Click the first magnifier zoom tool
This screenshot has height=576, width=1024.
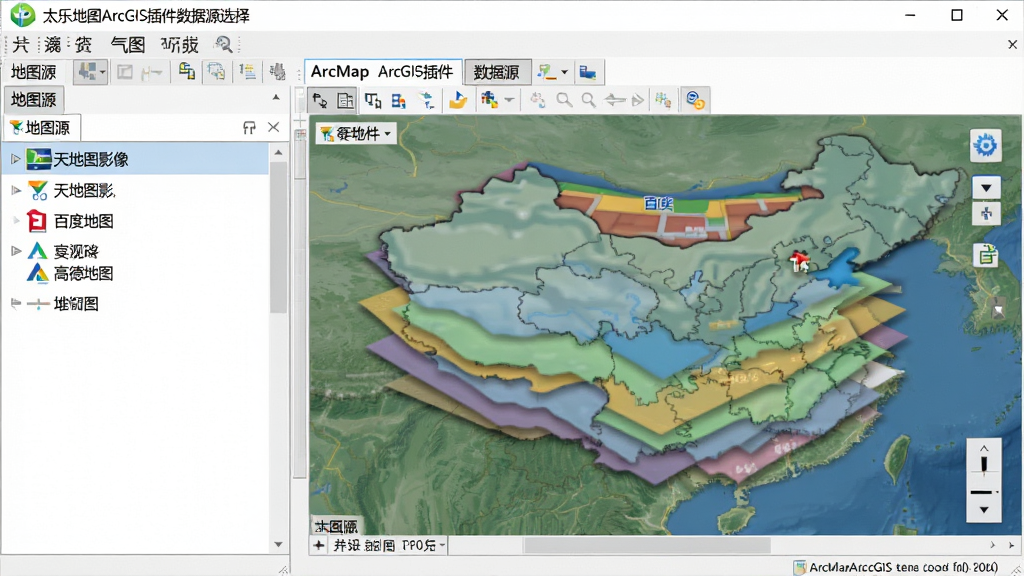pos(564,100)
